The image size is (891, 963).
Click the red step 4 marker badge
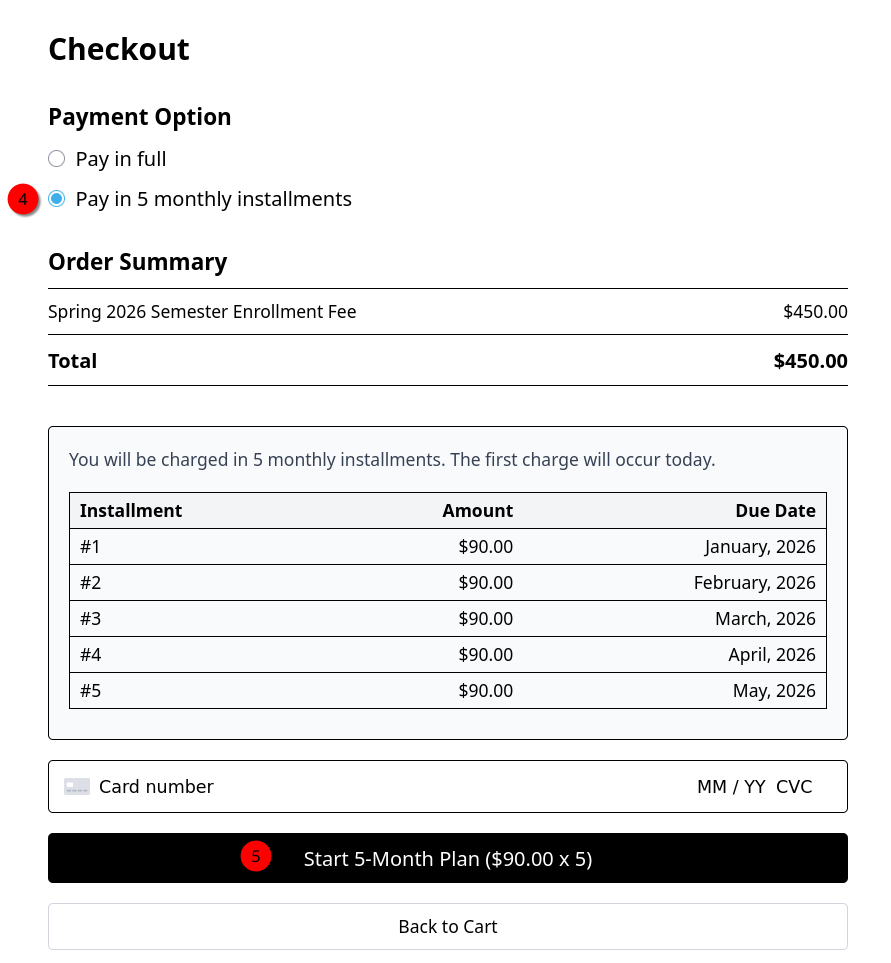23,199
